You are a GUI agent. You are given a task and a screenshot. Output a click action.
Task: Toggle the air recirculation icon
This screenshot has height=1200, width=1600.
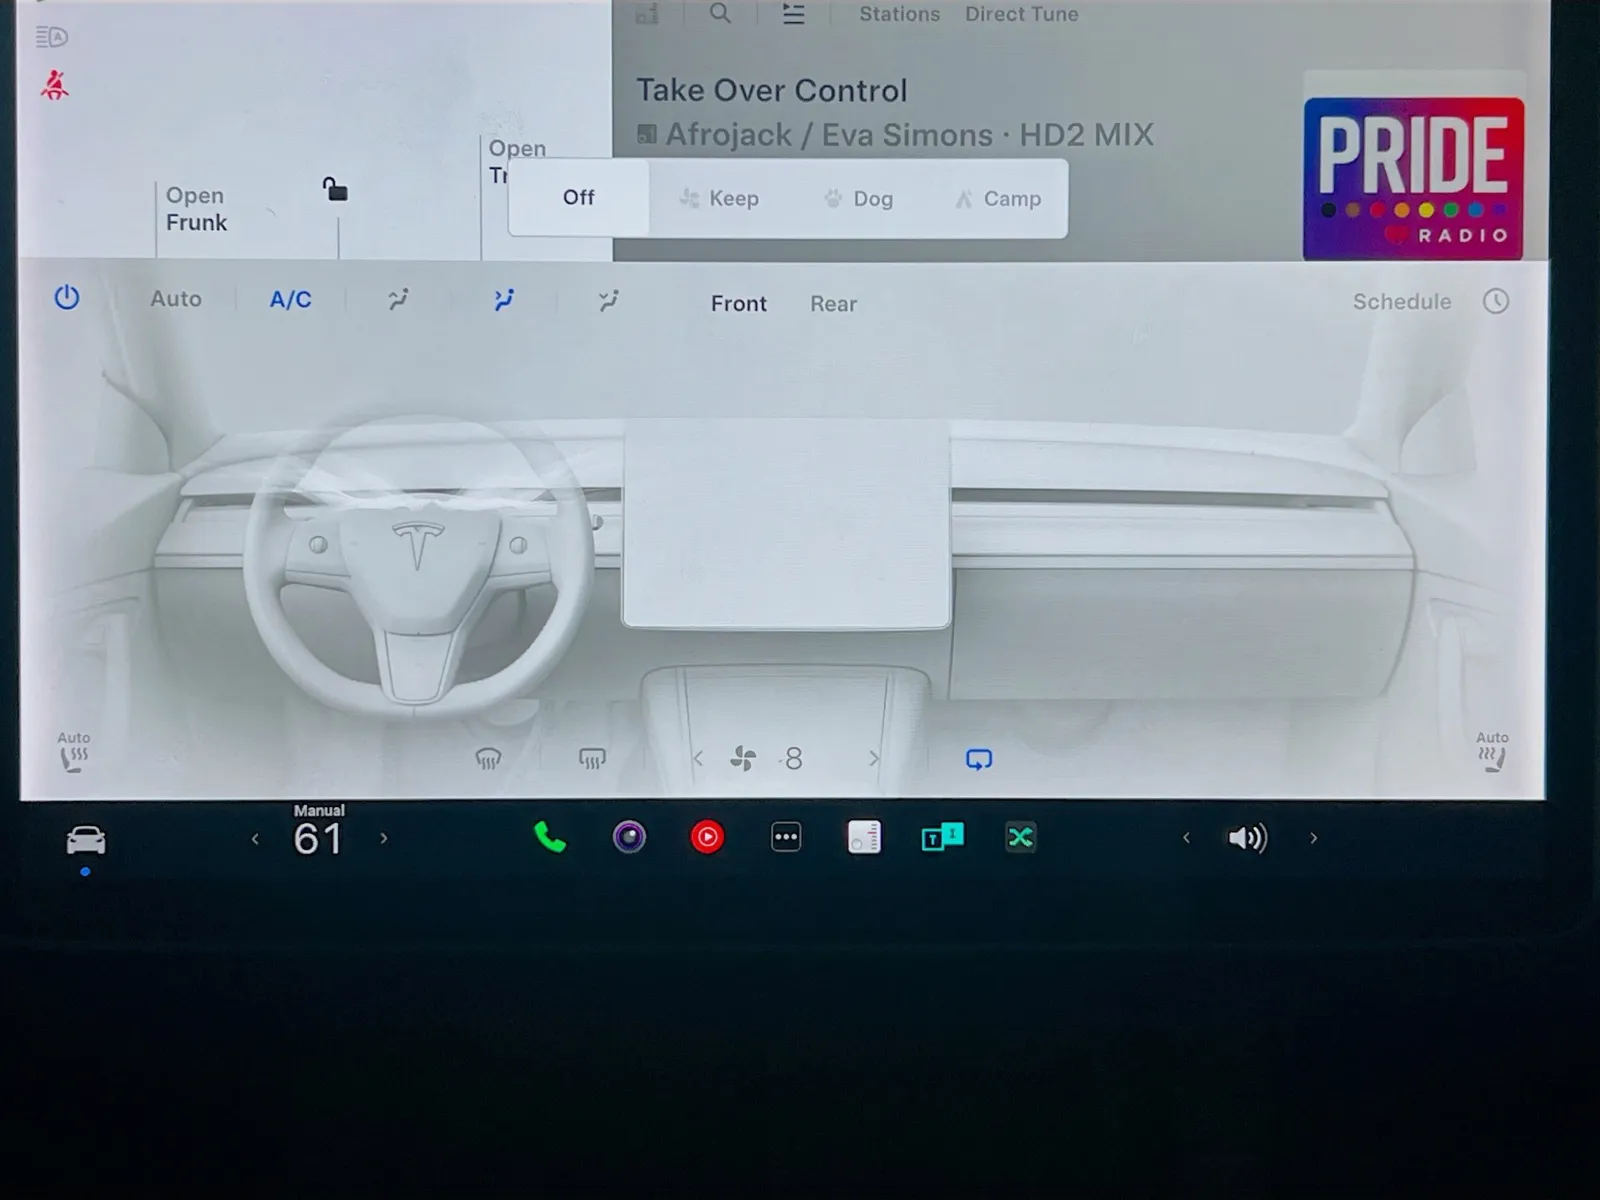[978, 760]
